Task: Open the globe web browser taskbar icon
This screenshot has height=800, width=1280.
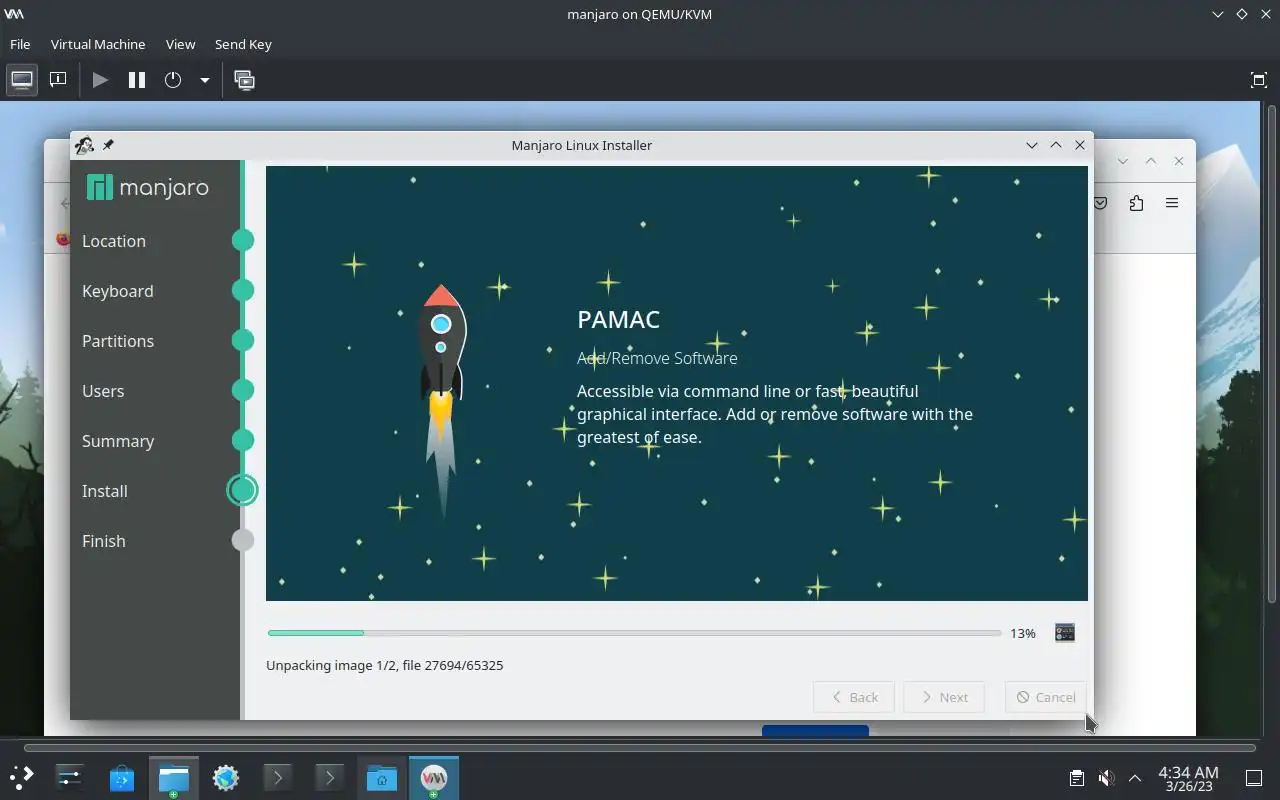Action: [225, 777]
